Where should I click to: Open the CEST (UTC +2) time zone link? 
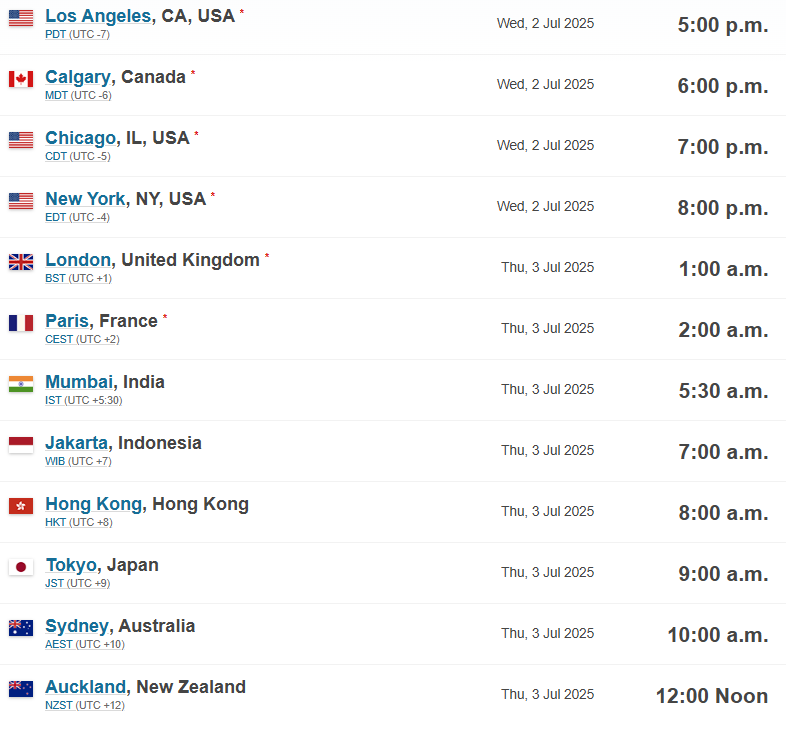click(x=82, y=339)
